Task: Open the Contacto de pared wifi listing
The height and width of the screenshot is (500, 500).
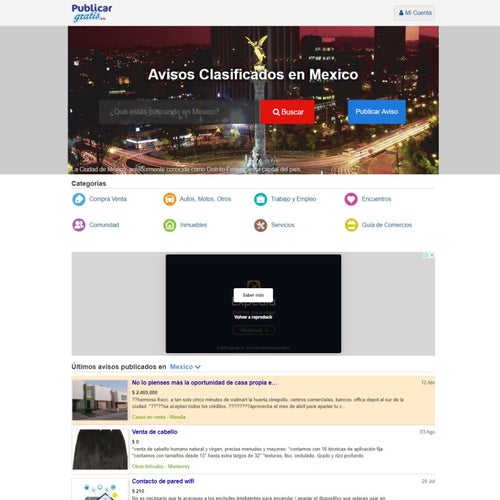Action: [x=163, y=481]
